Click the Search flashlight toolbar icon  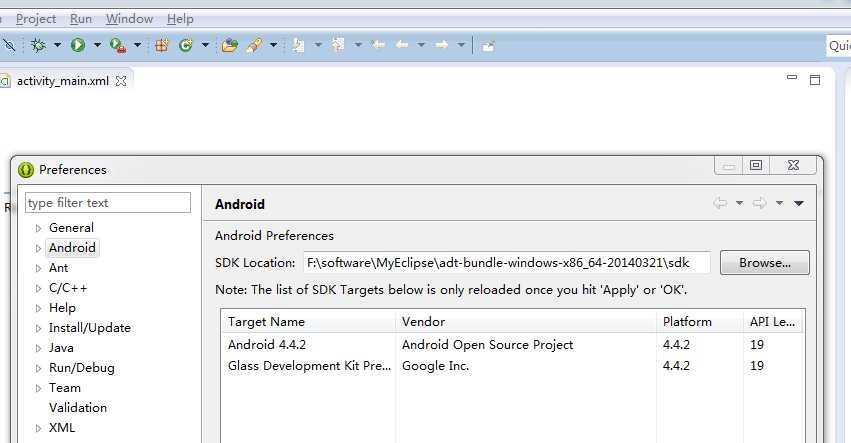pos(254,45)
